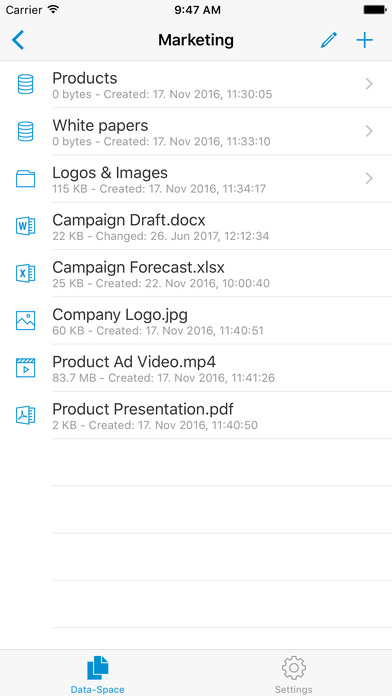Expand Products using its chevron
Image resolution: width=392 pixels, height=696 pixels.
click(369, 84)
